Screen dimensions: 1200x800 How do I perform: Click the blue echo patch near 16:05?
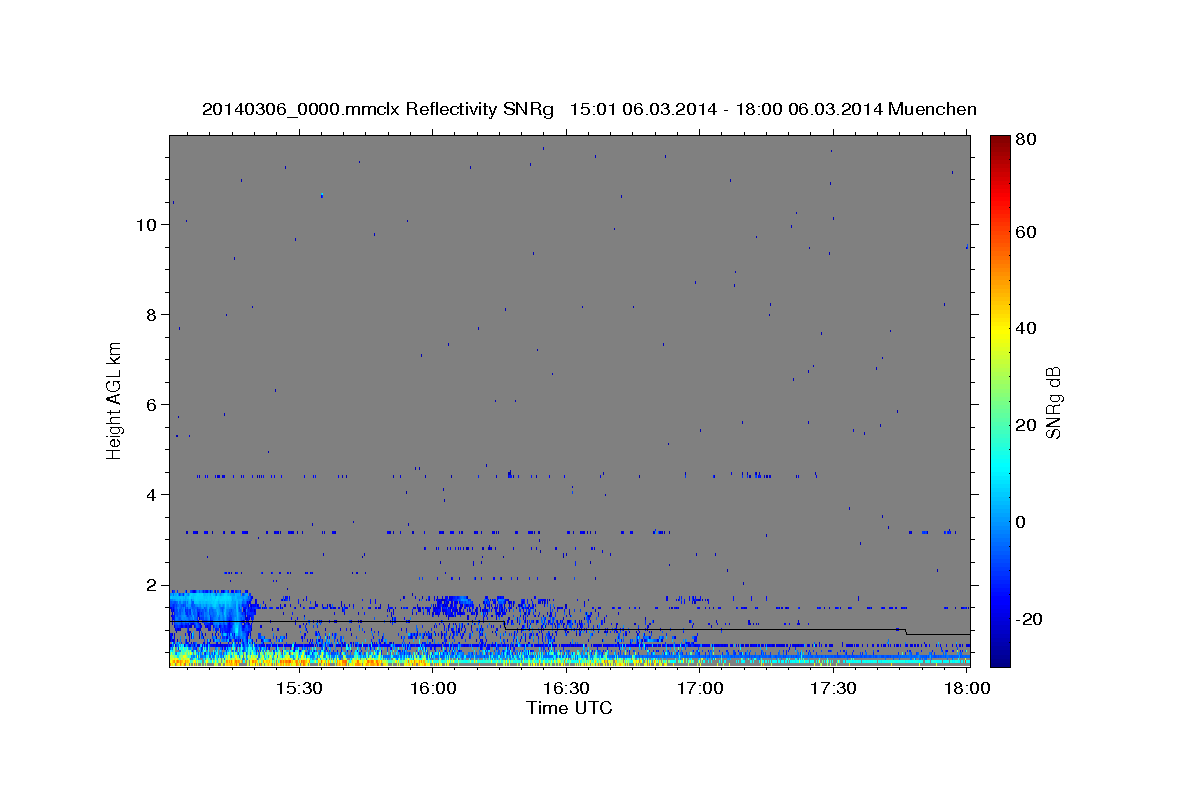pyautogui.click(x=452, y=605)
